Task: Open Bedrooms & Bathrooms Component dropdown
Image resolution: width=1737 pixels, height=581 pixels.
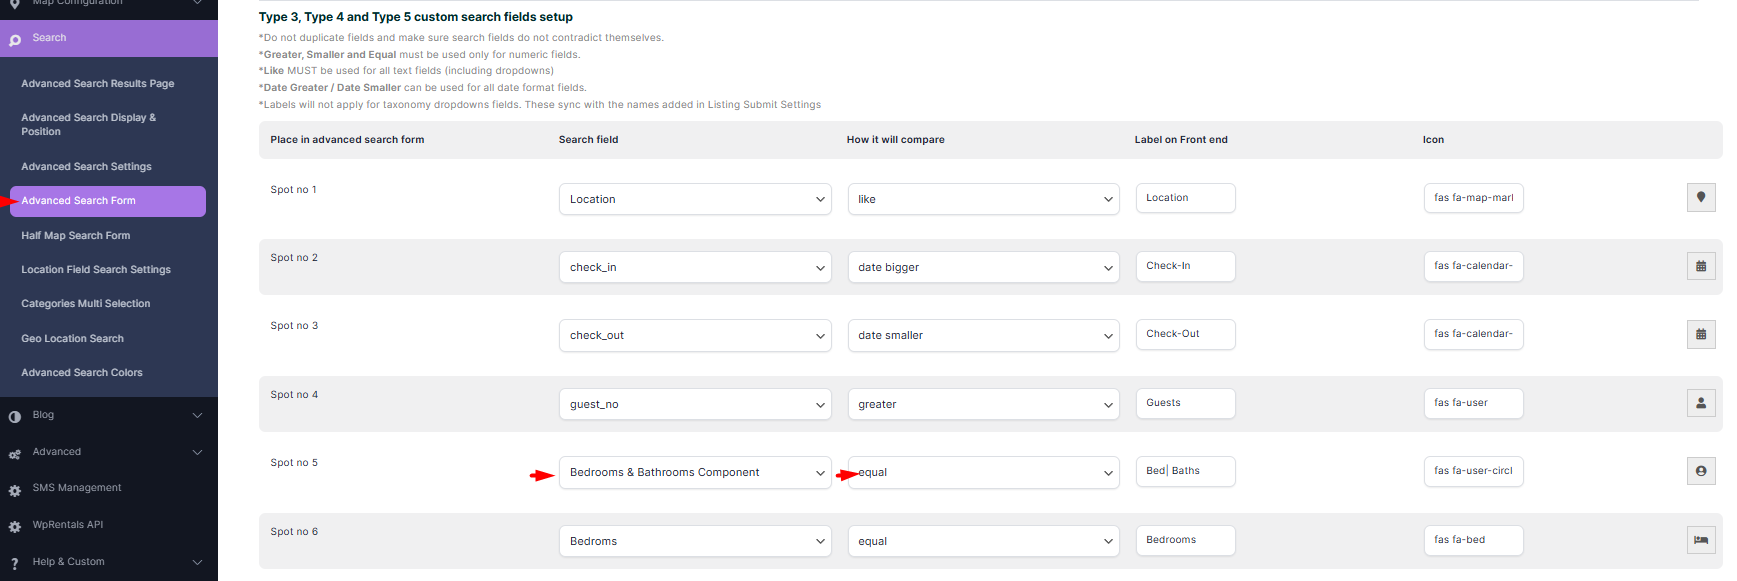Action: (x=694, y=472)
